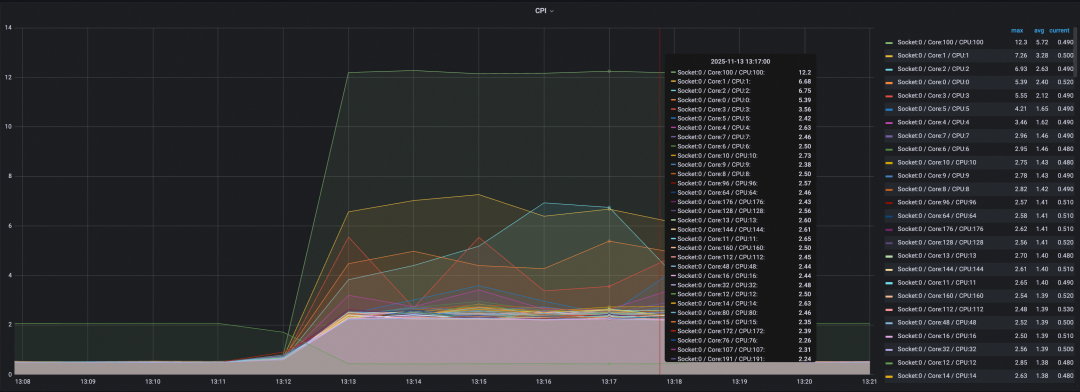Click the Core:0 / CPU:0 legend color swatch
Screen dimensions: 1080x392
point(889,83)
